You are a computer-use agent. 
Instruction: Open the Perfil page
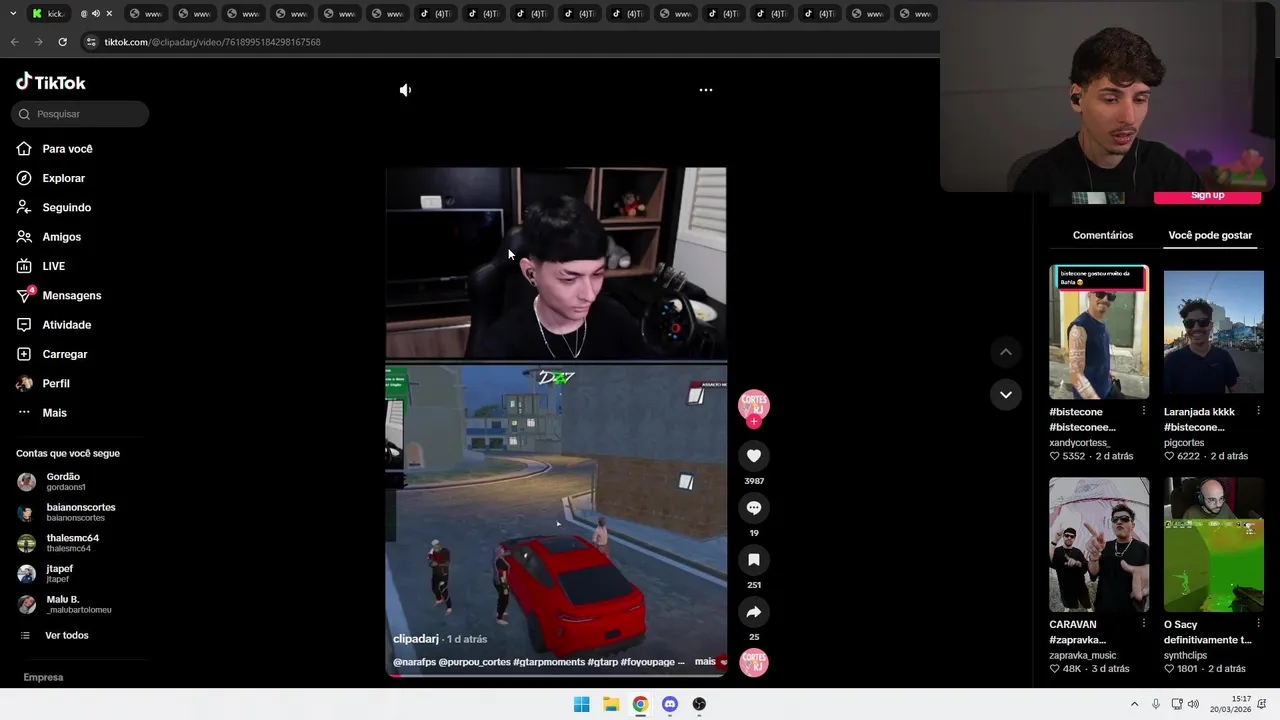tap(44, 384)
